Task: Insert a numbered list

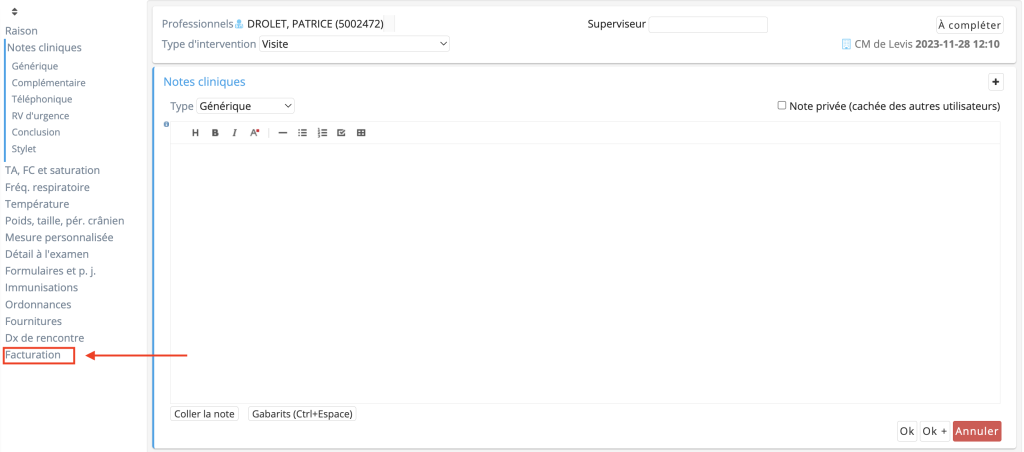Action: coord(322,133)
